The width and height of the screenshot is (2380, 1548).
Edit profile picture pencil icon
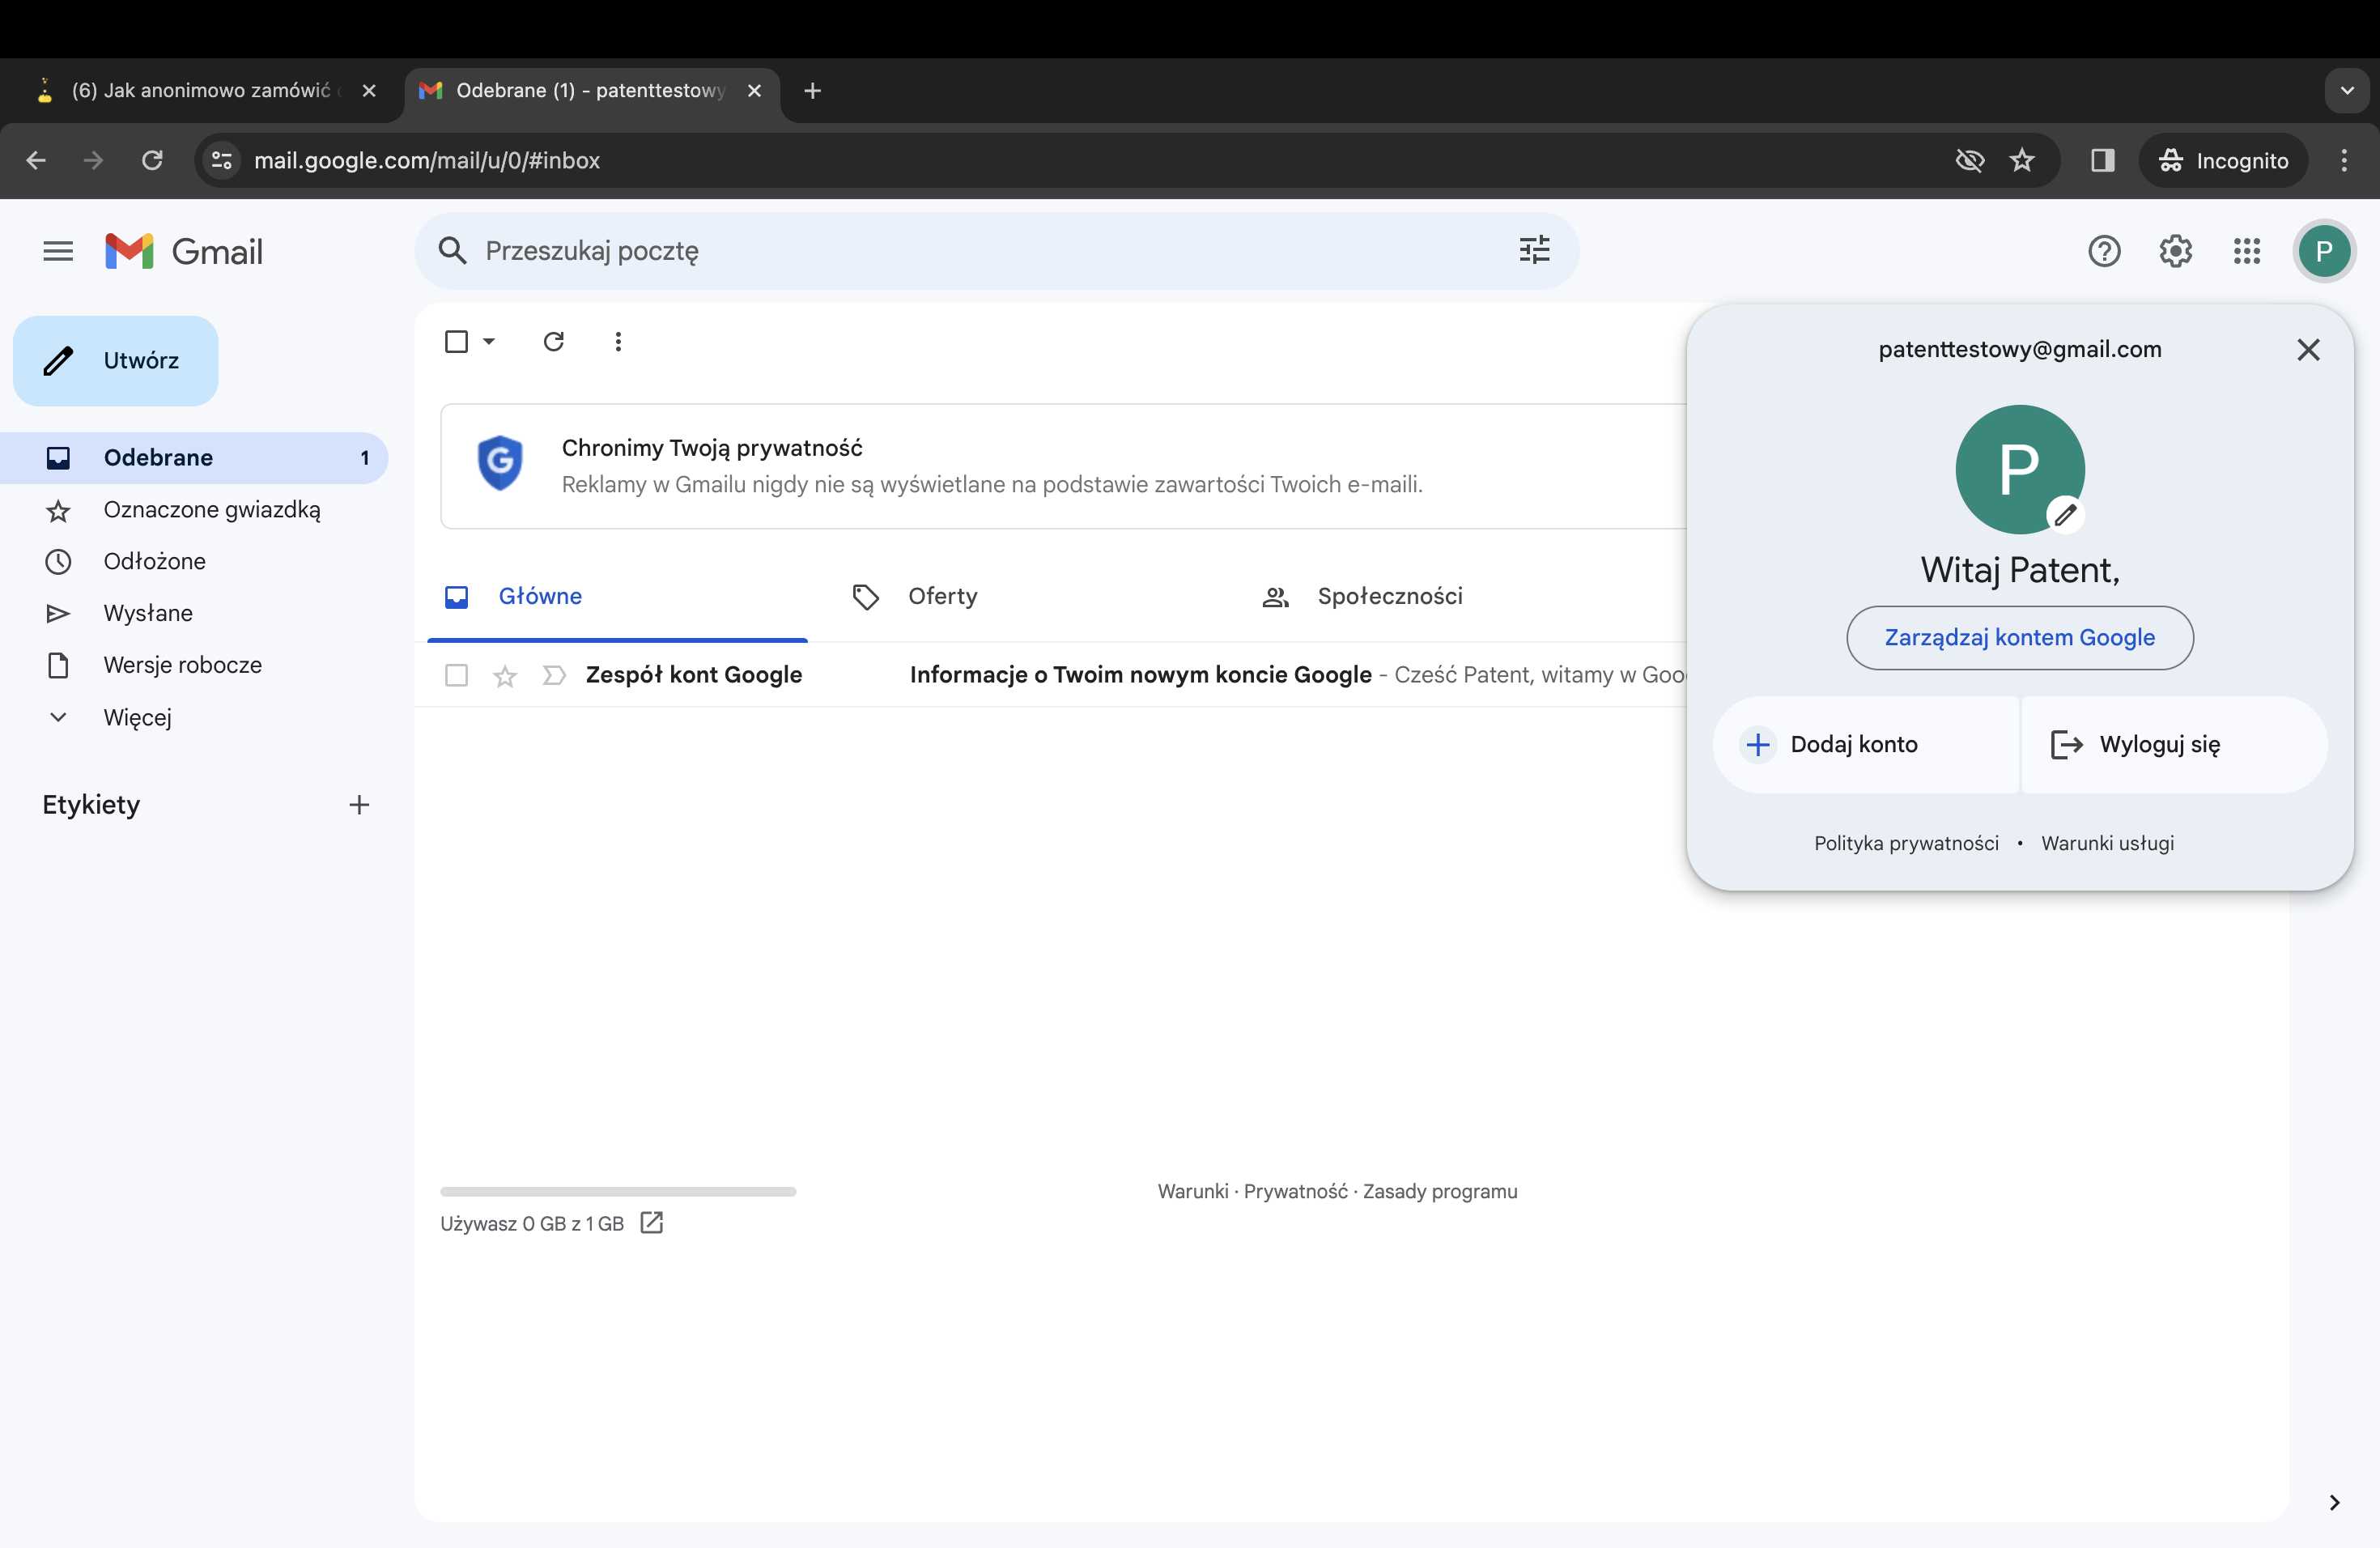[x=2065, y=515]
